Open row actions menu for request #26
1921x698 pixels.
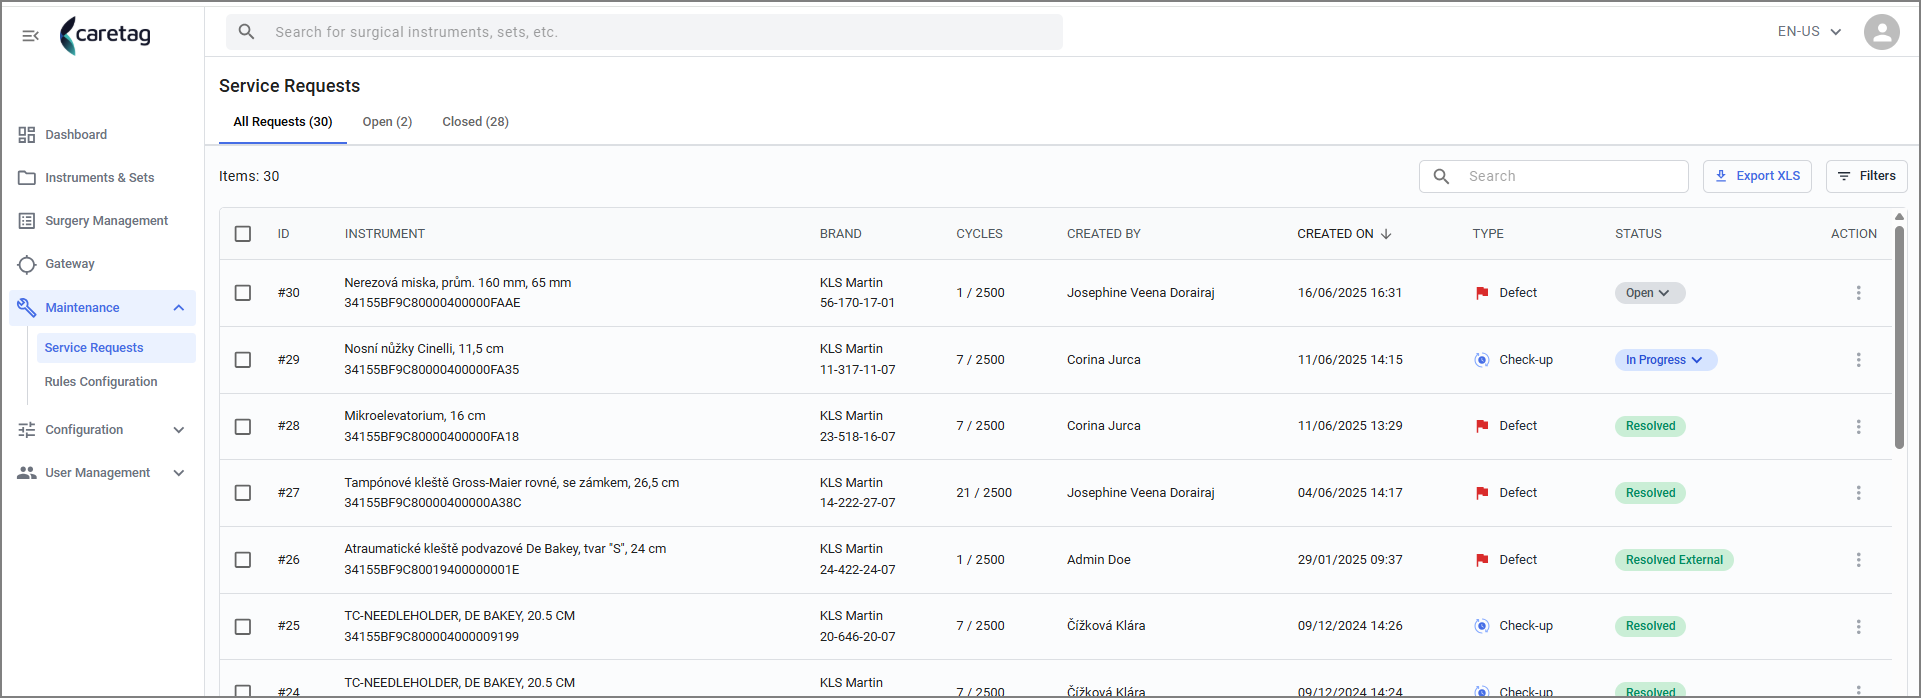tap(1858, 560)
